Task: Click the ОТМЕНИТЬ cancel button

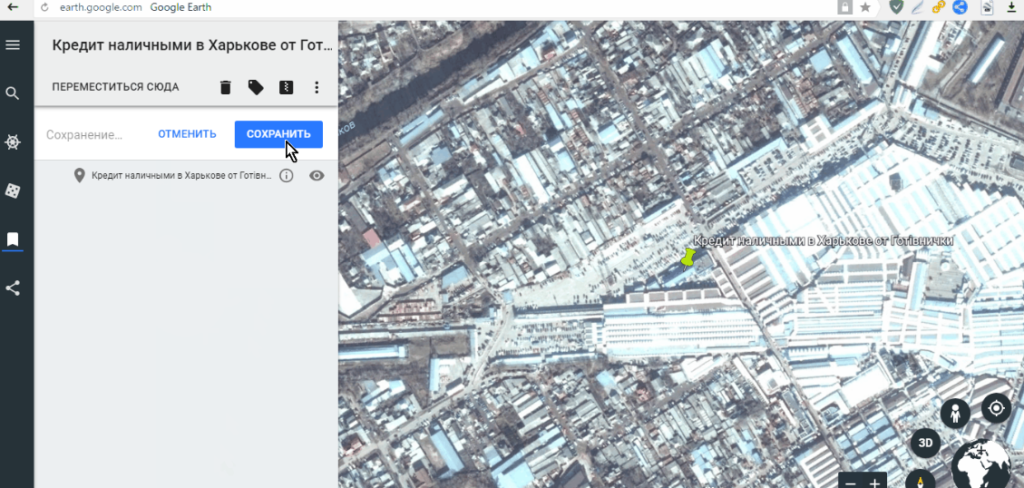Action: [x=187, y=134]
